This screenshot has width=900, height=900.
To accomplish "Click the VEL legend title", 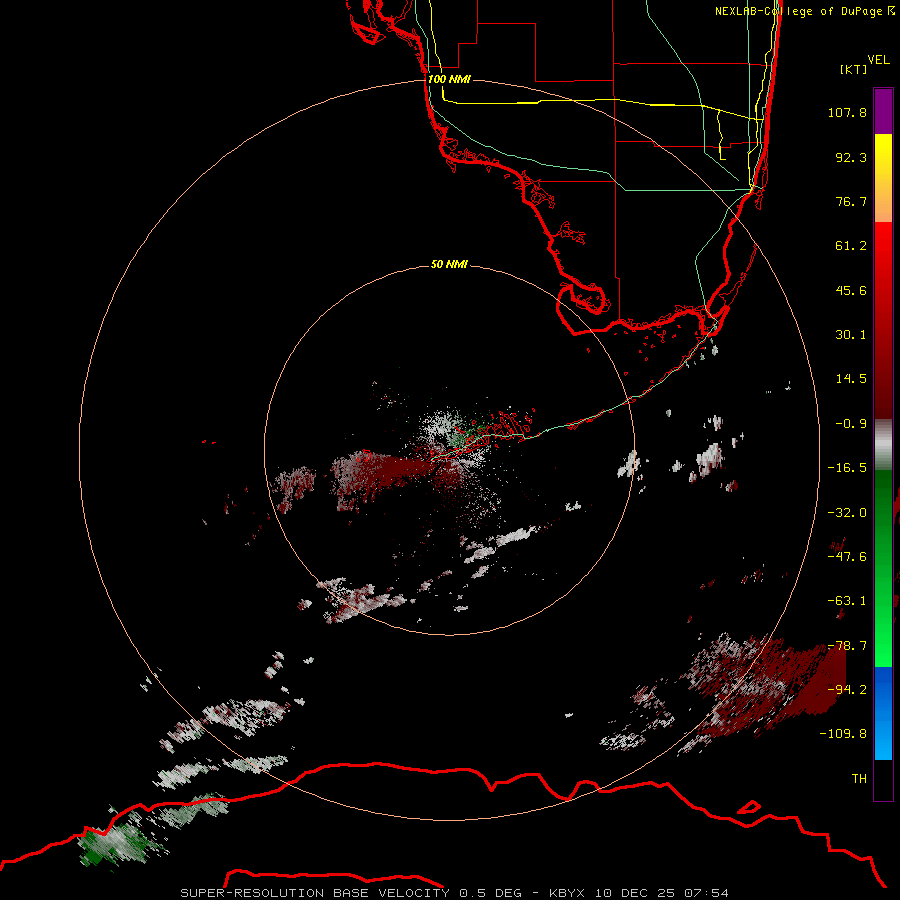I will 878,59.
